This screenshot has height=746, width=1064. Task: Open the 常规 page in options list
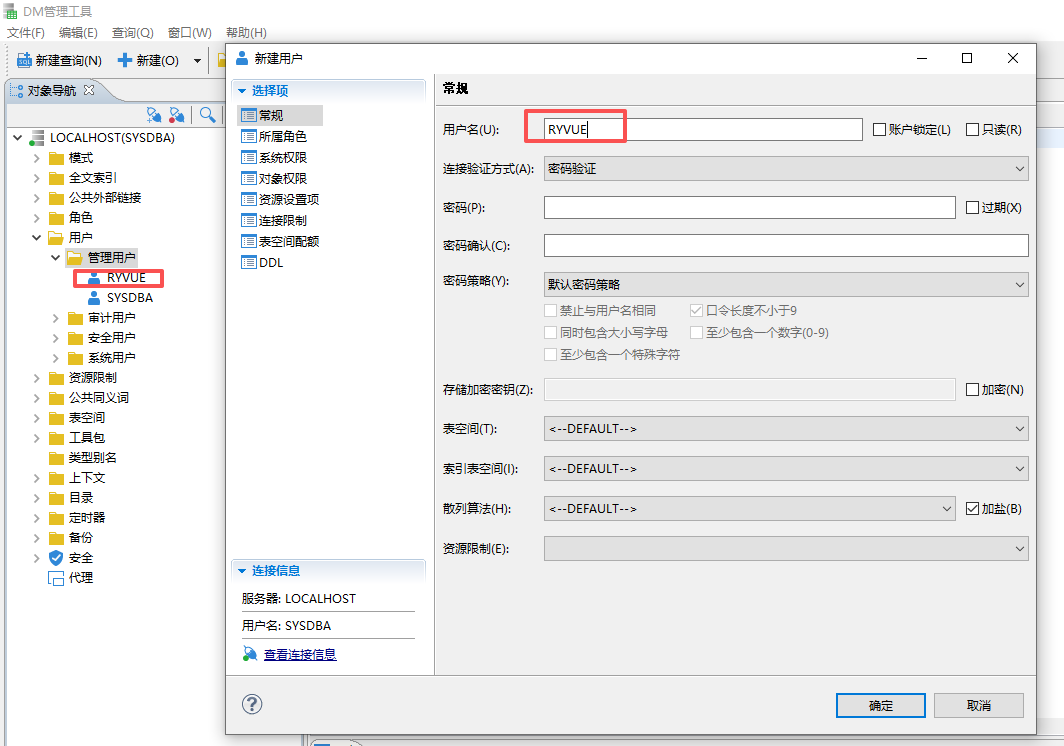[280, 115]
